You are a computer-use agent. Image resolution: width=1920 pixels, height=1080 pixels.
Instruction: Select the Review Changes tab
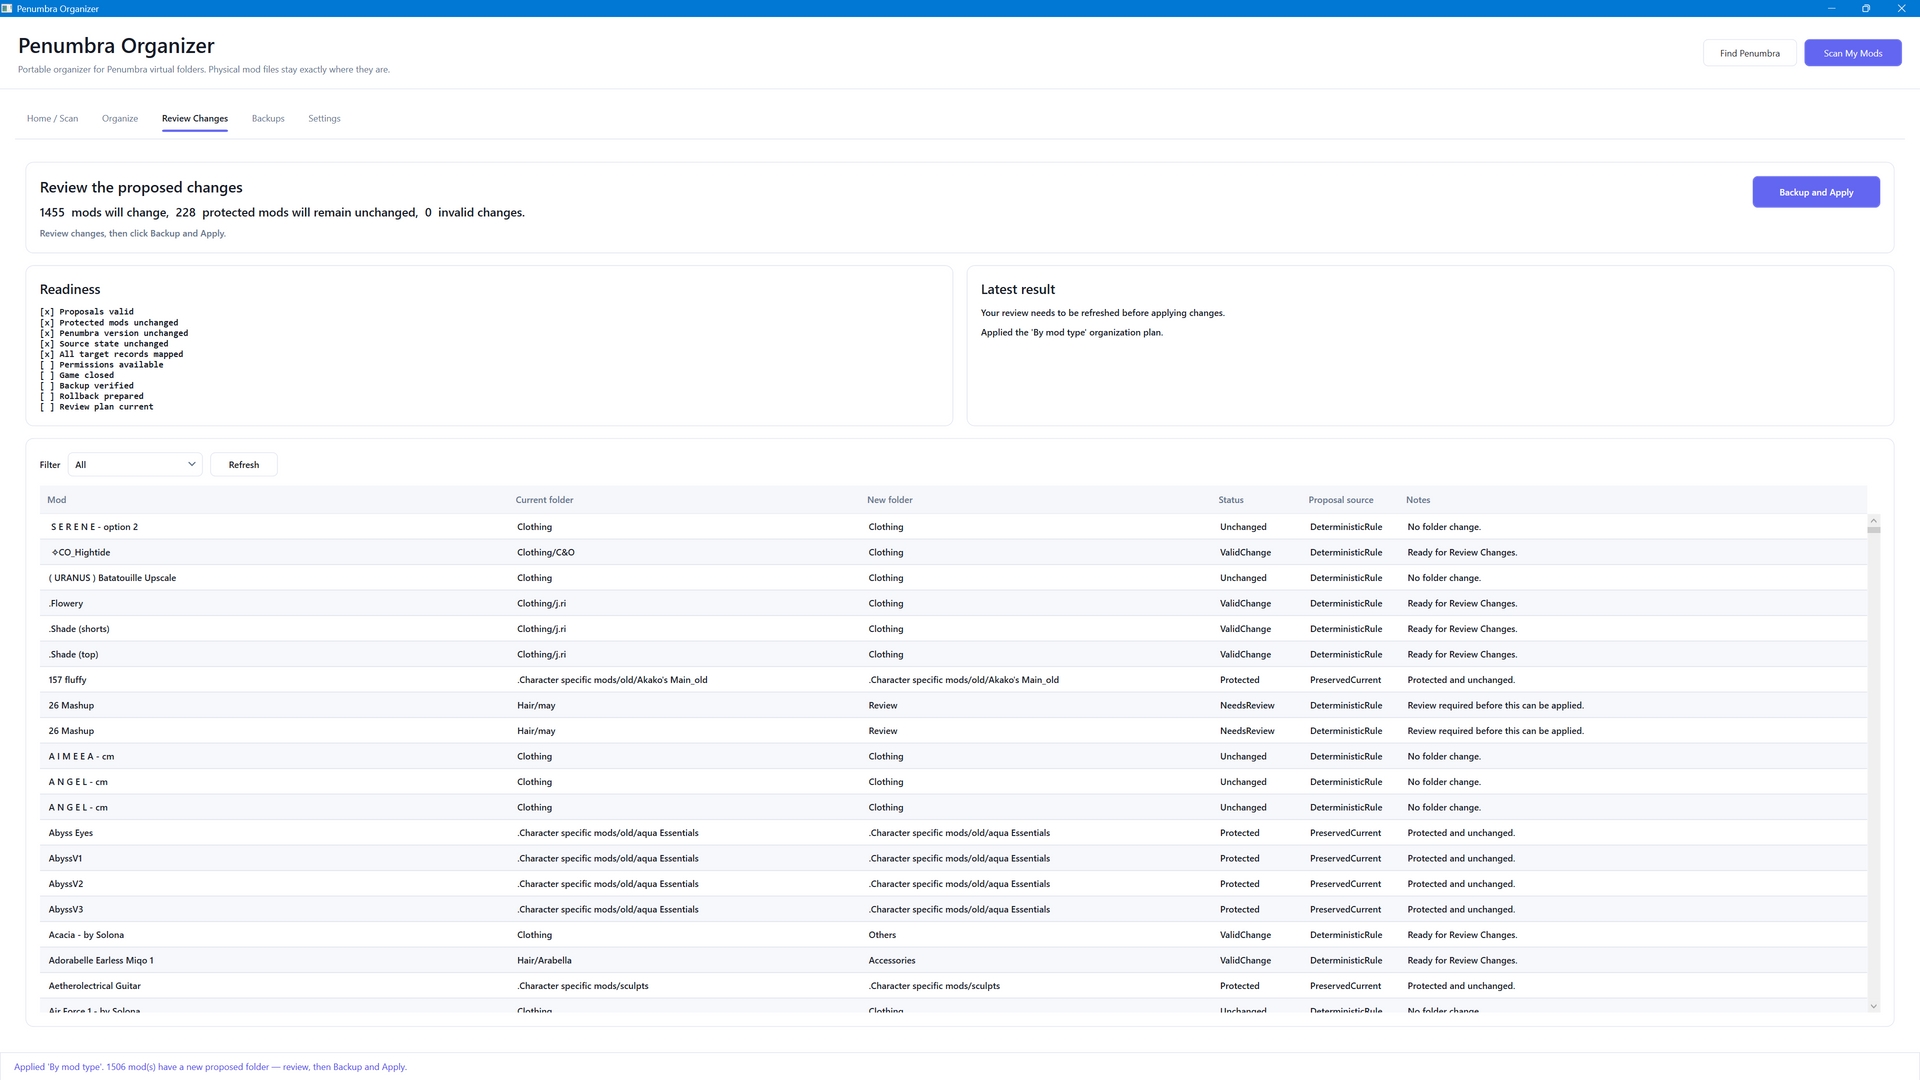pos(195,118)
